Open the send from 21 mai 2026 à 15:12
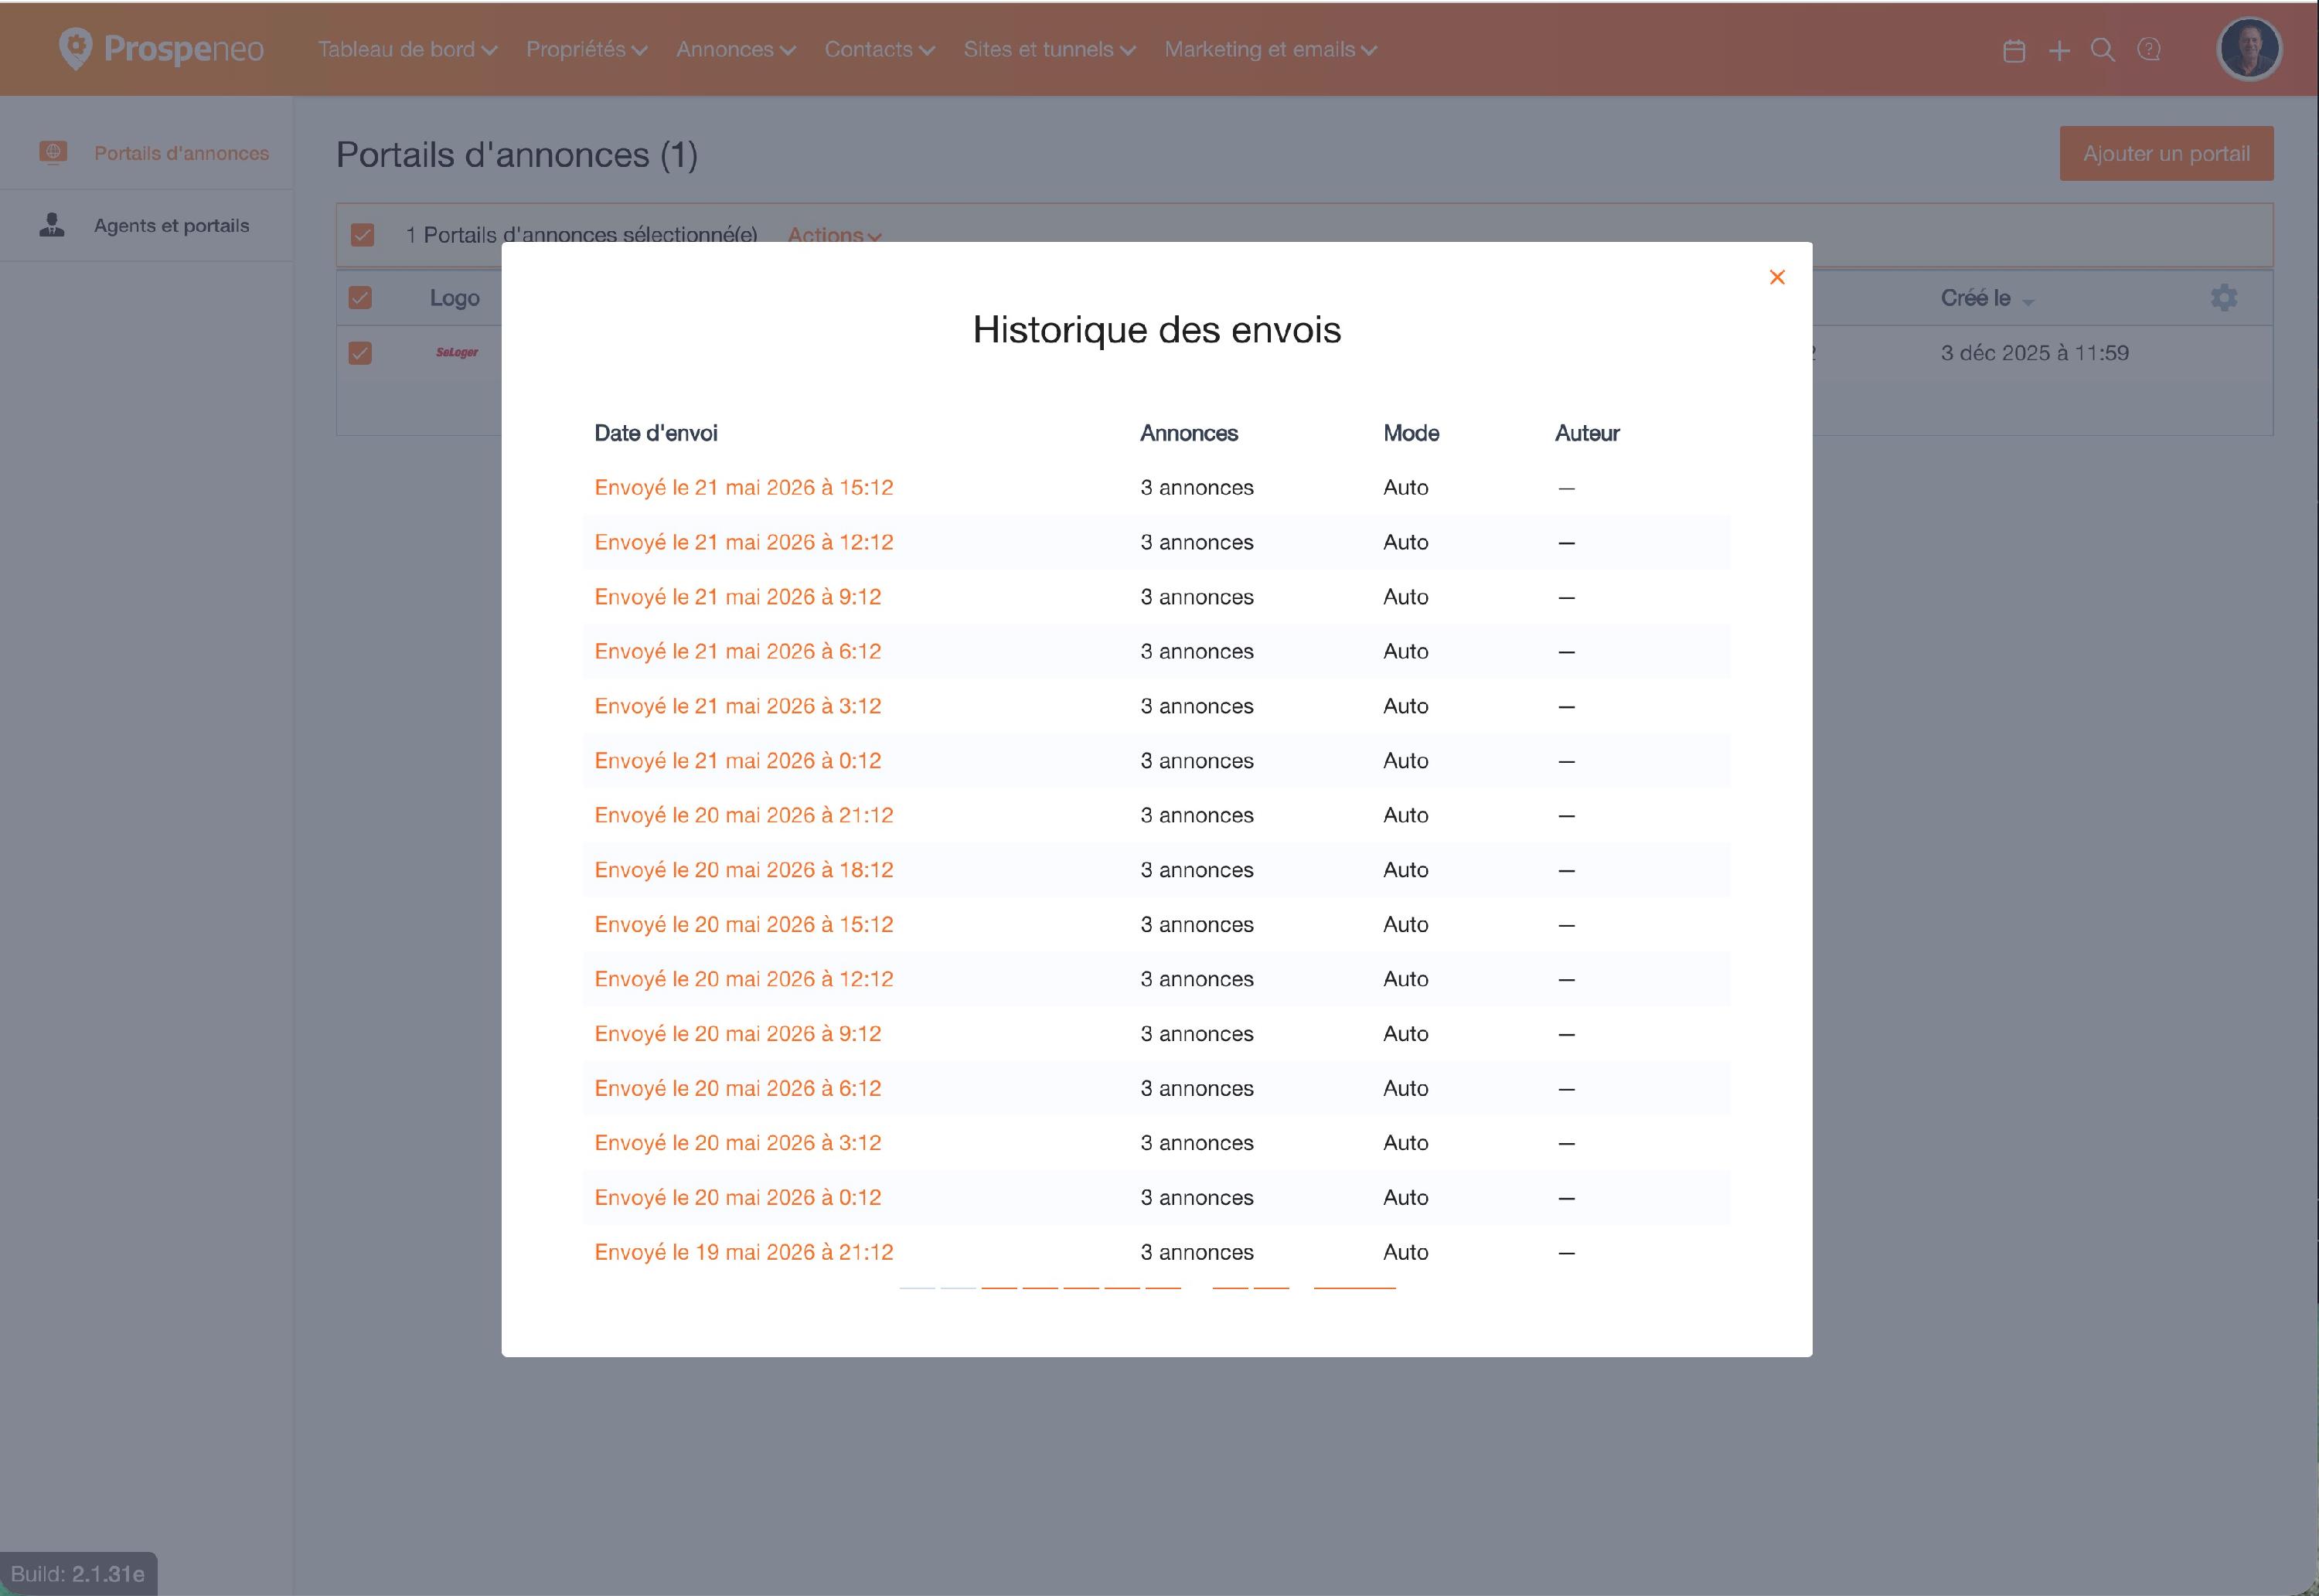 (x=743, y=488)
